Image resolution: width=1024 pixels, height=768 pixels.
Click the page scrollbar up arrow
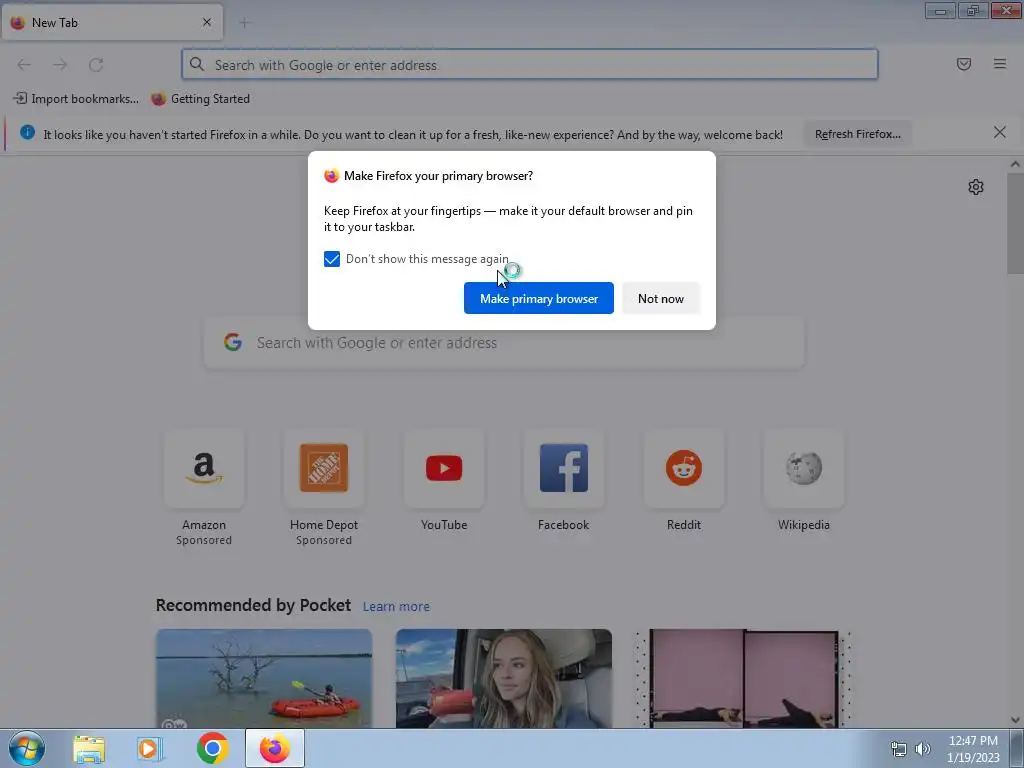click(1015, 165)
